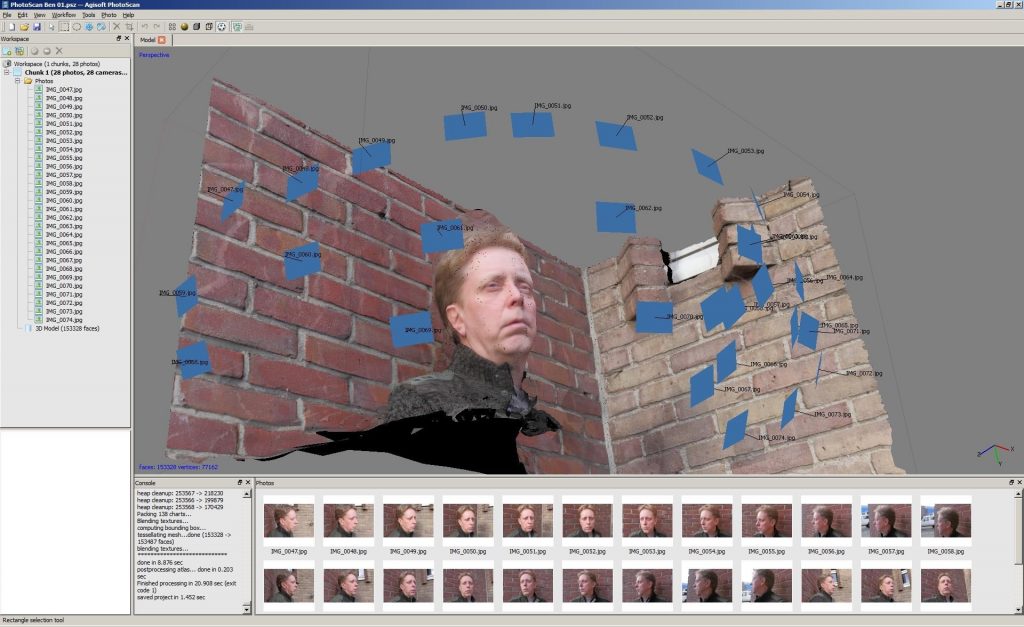Toggle the textured model view mode
Image resolution: width=1024 pixels, height=627 pixels.
pyautogui.click(x=221, y=26)
